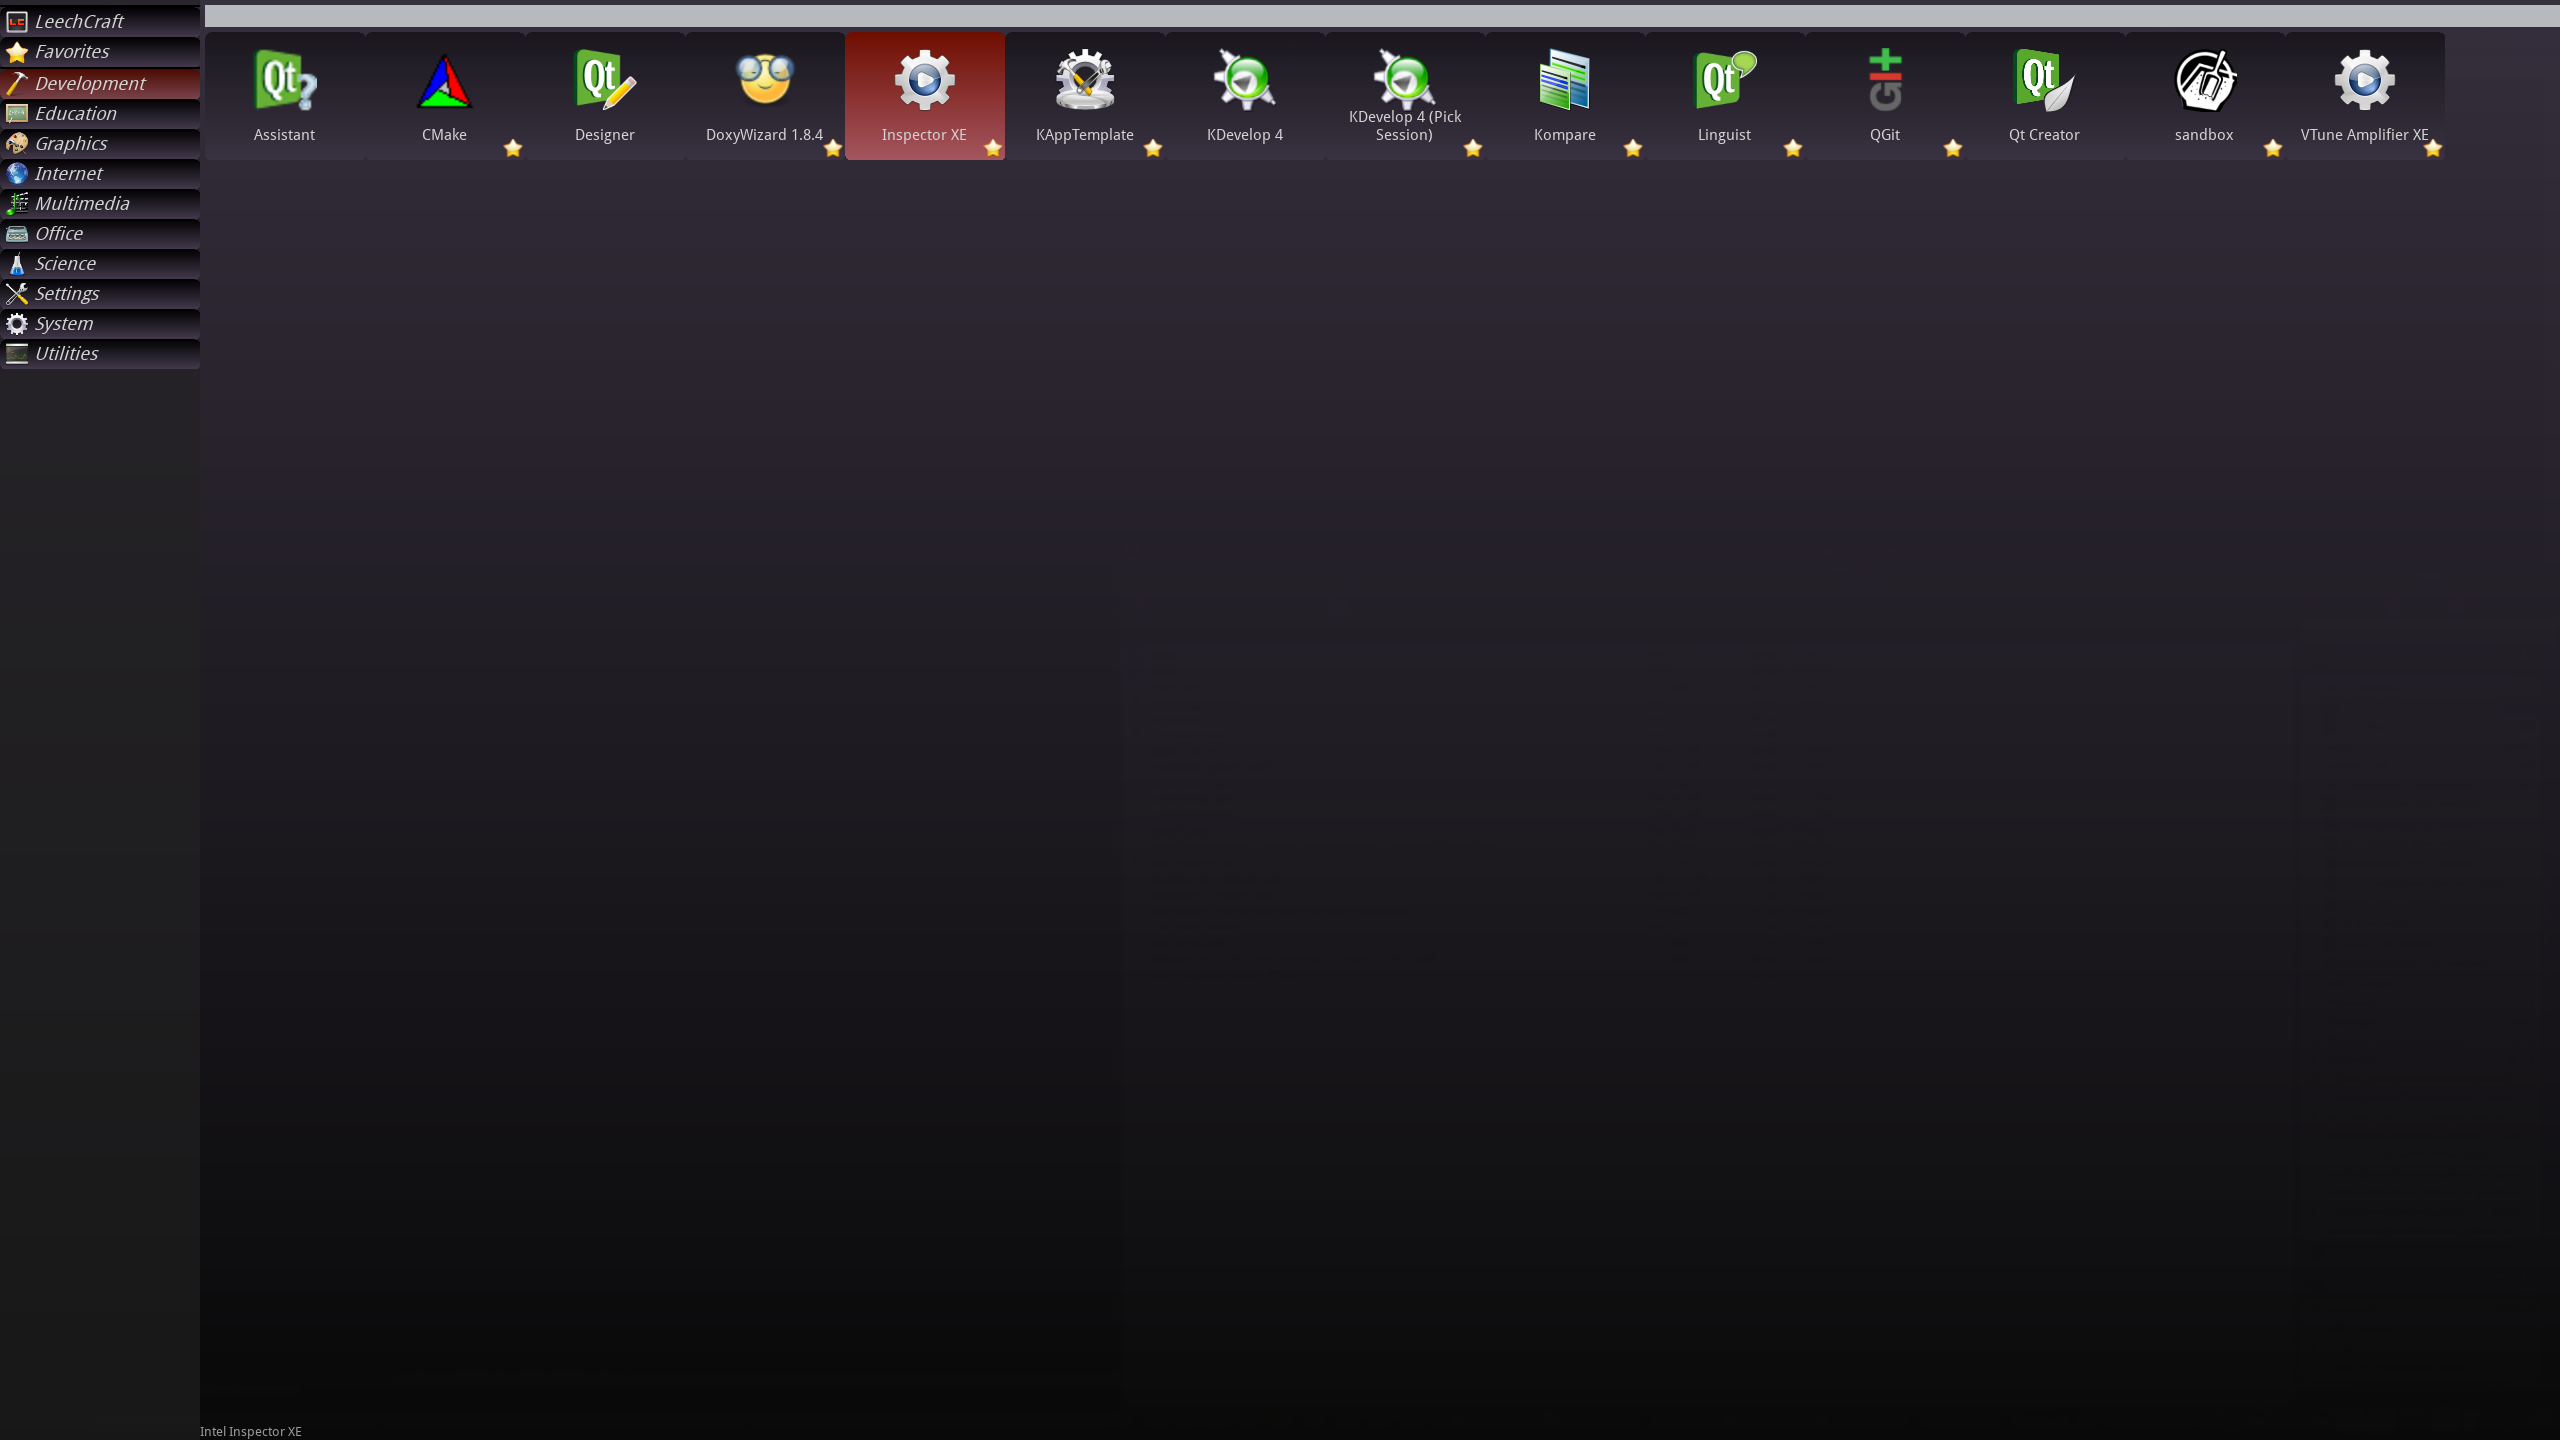Screen dimensions: 2560x1440
Task: Start Qt Designer
Action: 605,96
